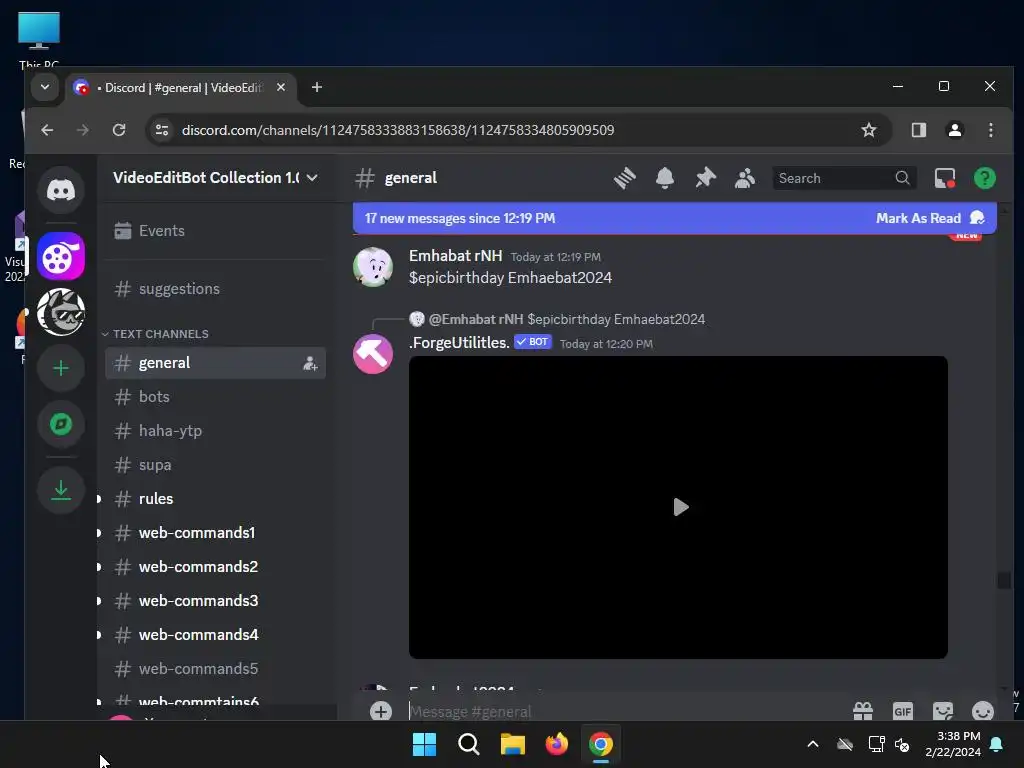The height and width of the screenshot is (768, 1024).
Task: Toggle member list icon
Action: 745,178
